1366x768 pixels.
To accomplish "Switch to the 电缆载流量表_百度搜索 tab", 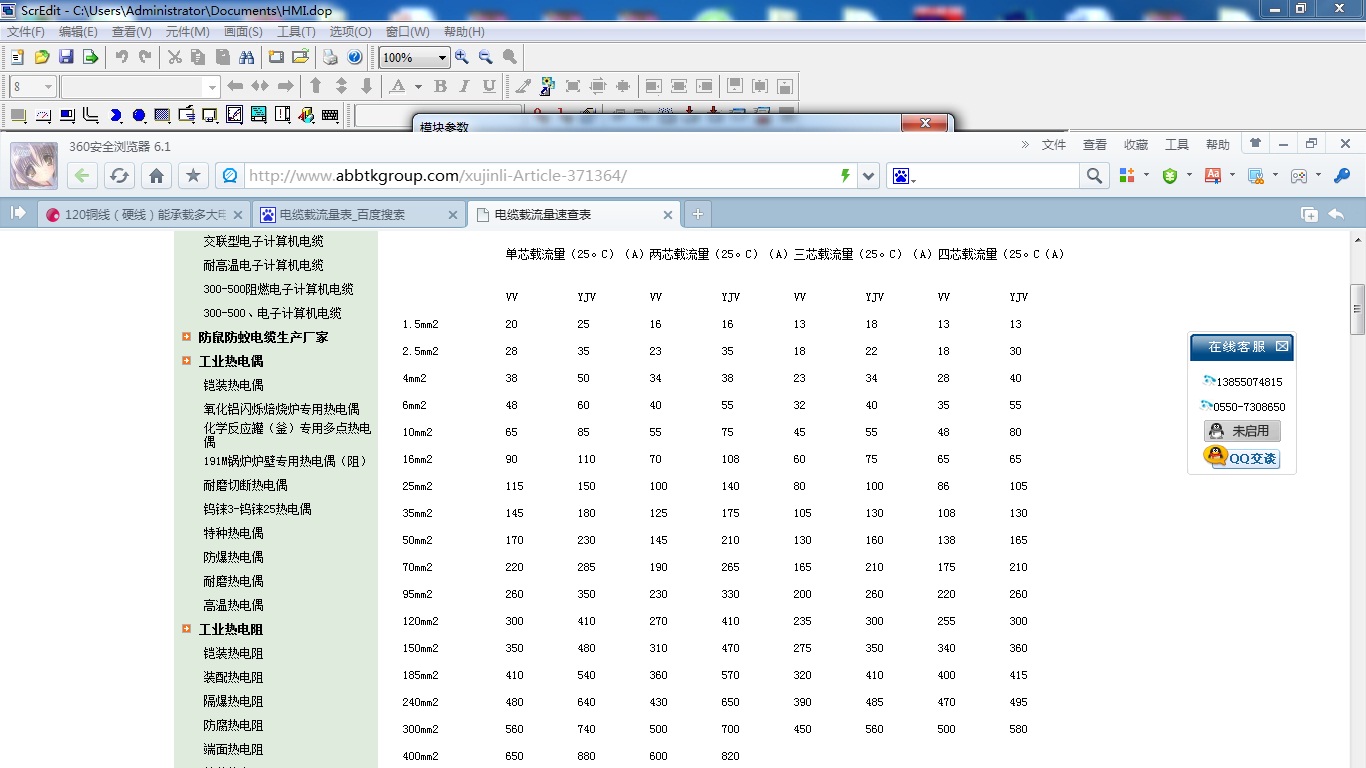I will [x=343, y=214].
